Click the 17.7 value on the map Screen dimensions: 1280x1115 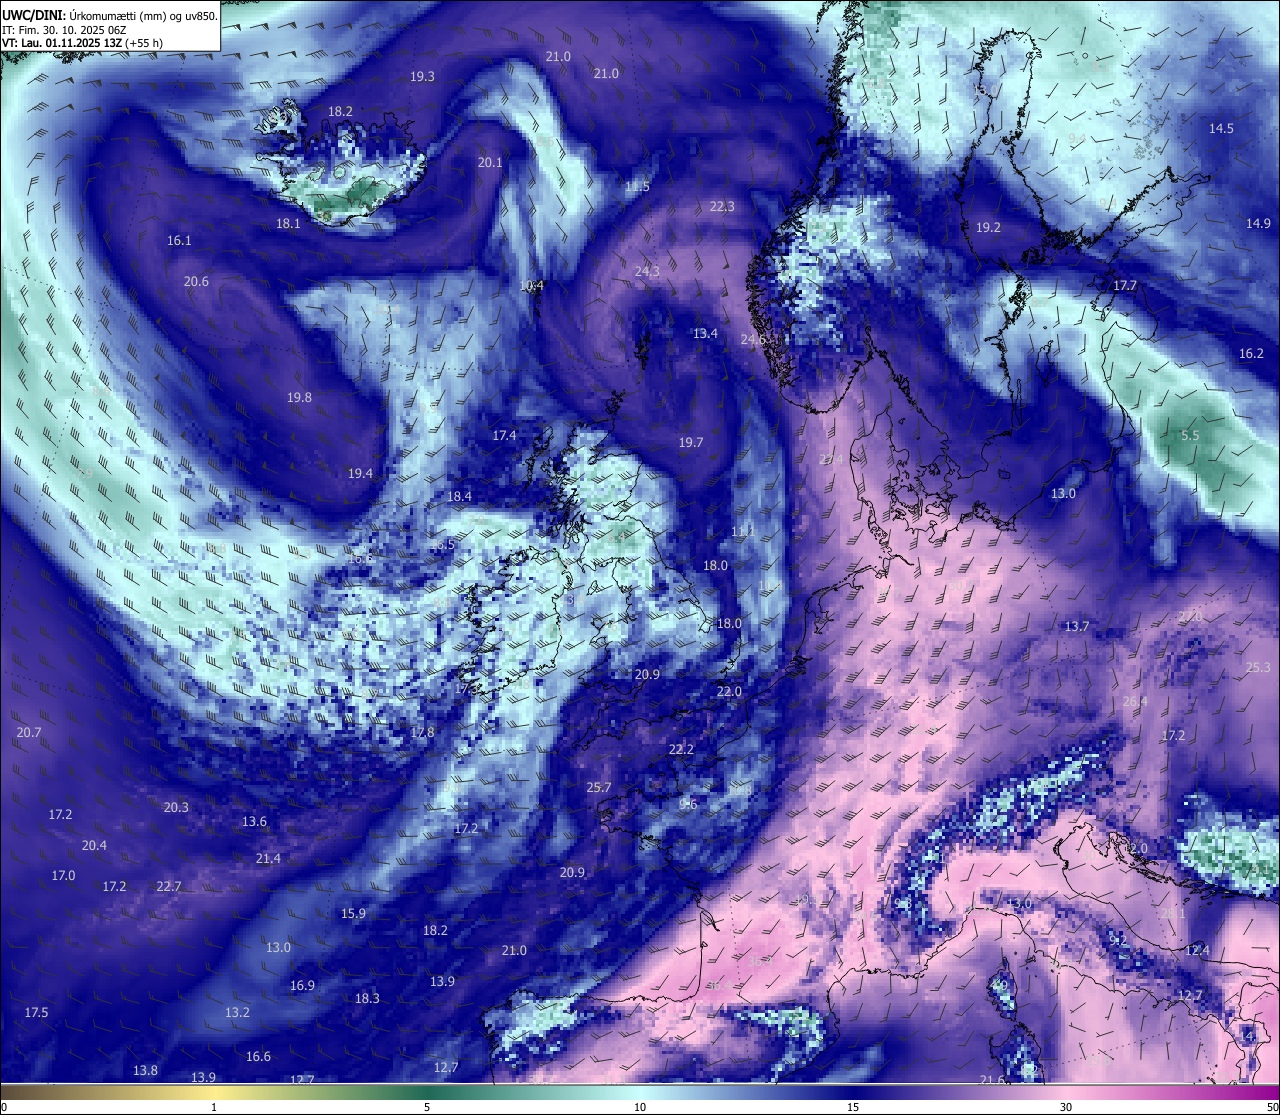click(1125, 286)
